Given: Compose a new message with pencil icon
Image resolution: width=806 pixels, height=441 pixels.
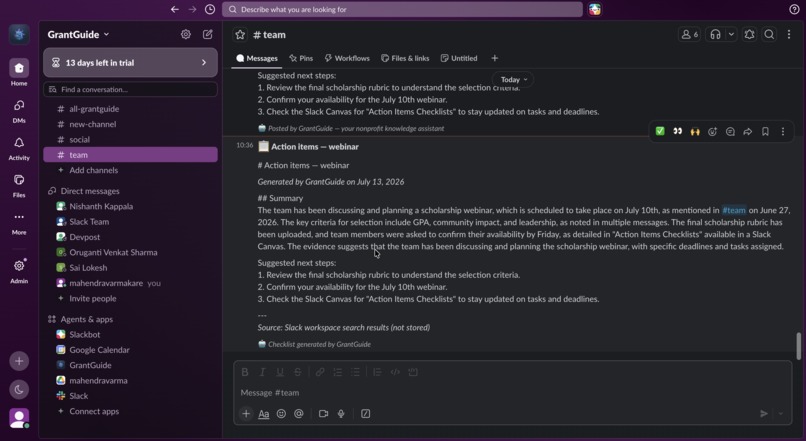Looking at the screenshot, I should point(208,34).
